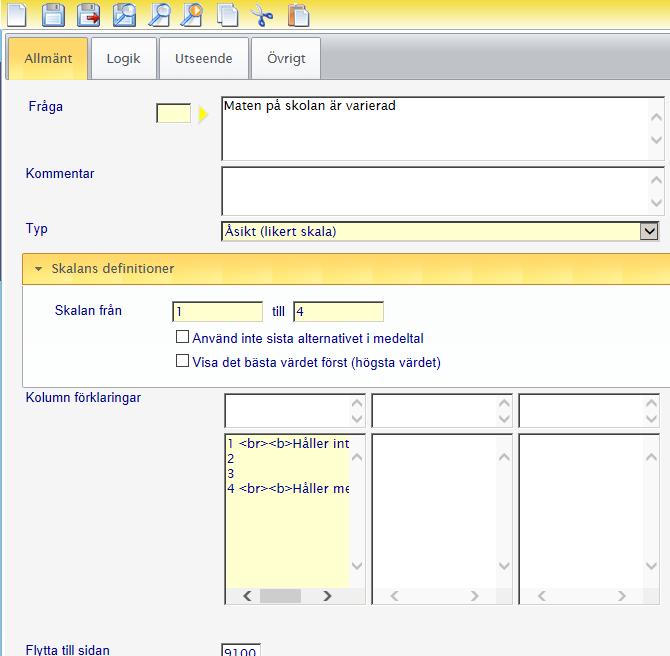Viewport: 670px width, 656px height.
Task: Select line '4 <br><b>Håller me' in list
Action: 288,488
